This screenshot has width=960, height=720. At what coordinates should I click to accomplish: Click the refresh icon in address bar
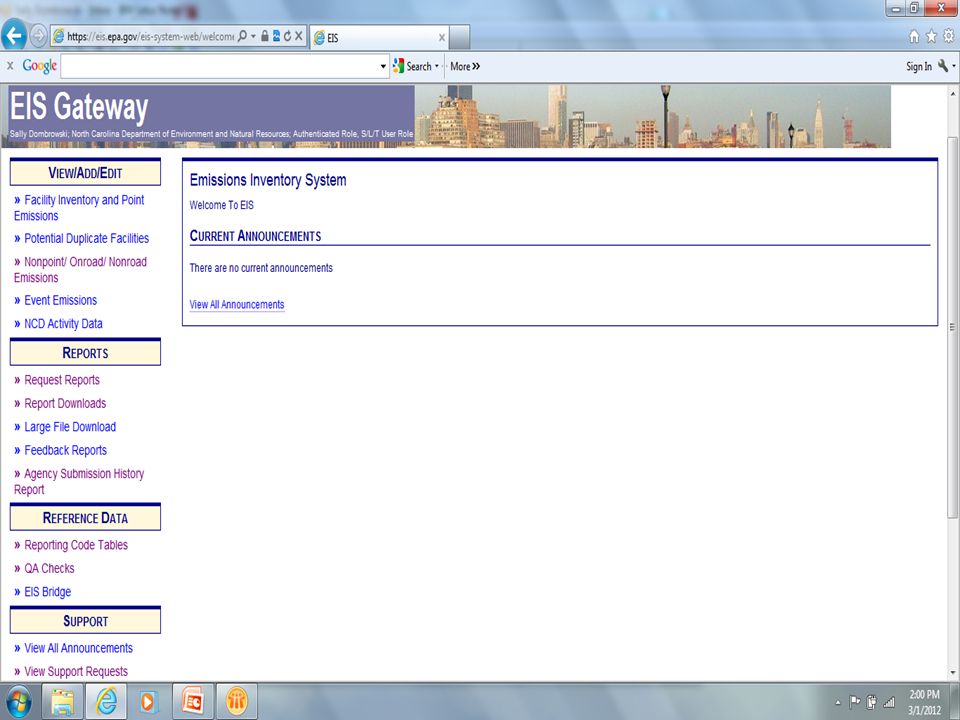(x=287, y=36)
